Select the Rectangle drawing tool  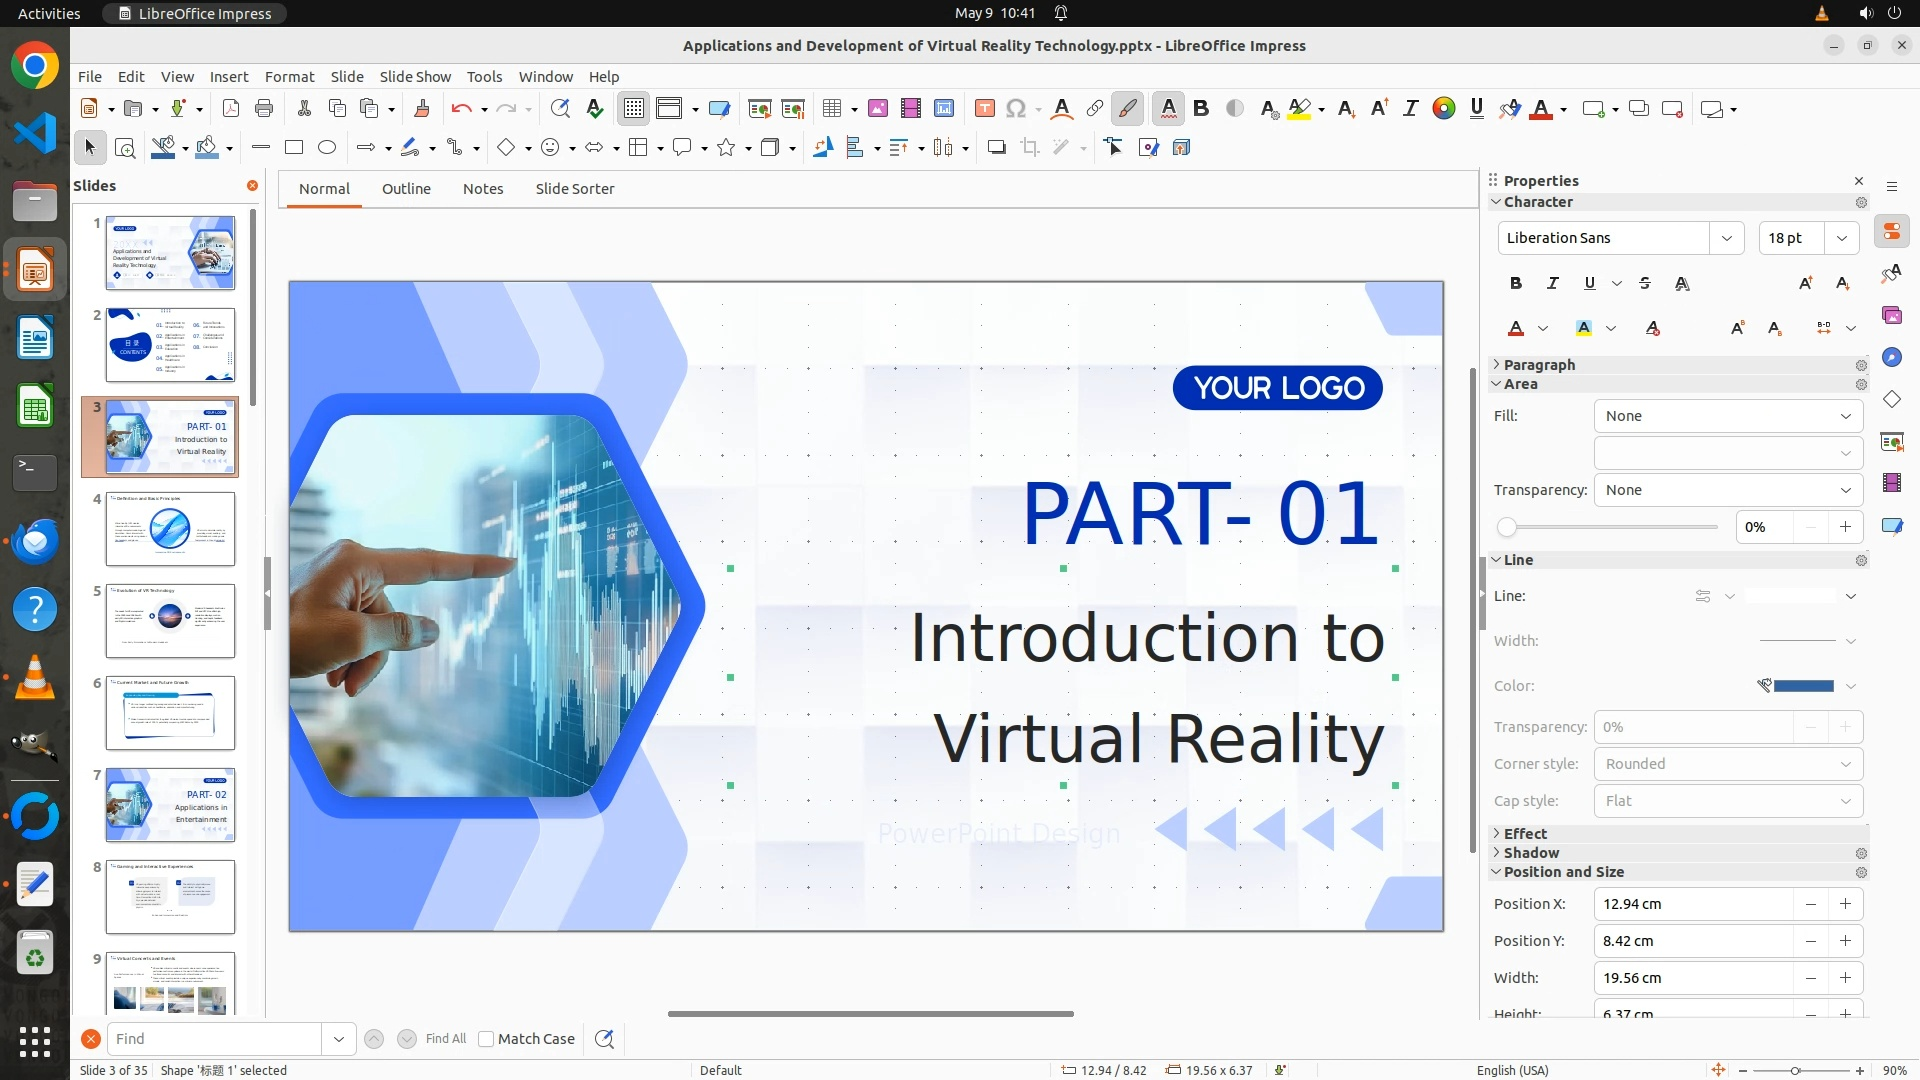point(294,148)
